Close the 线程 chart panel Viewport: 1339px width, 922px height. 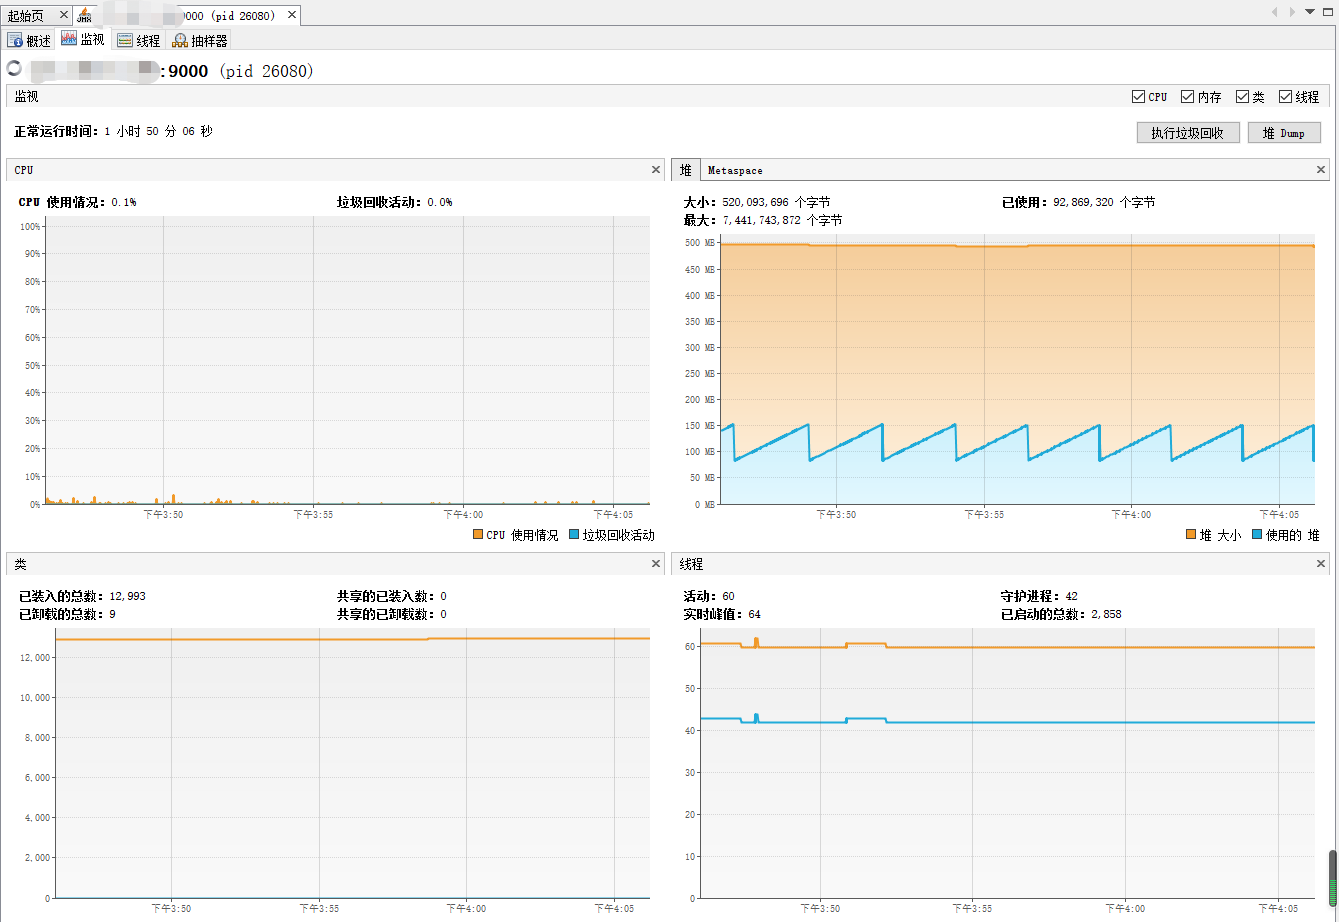[x=1320, y=563]
